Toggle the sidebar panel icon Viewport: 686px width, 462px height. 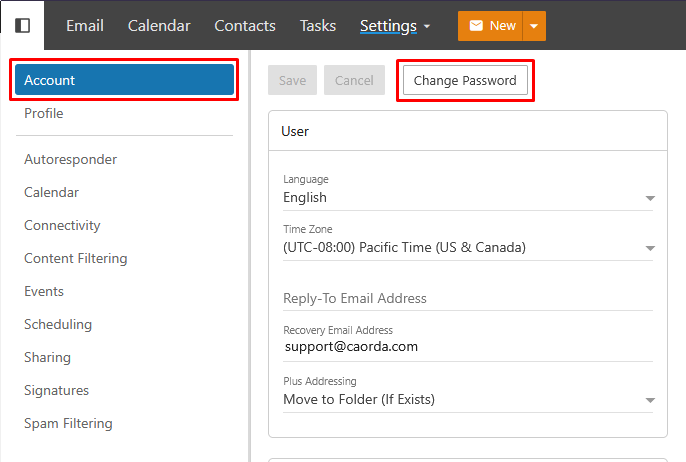[x=22, y=25]
